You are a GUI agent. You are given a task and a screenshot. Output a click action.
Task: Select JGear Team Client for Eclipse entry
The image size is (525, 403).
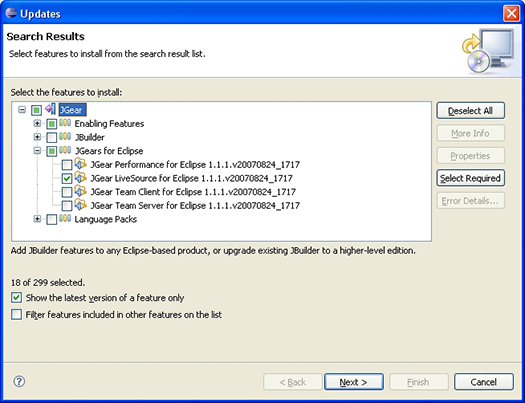(x=193, y=192)
